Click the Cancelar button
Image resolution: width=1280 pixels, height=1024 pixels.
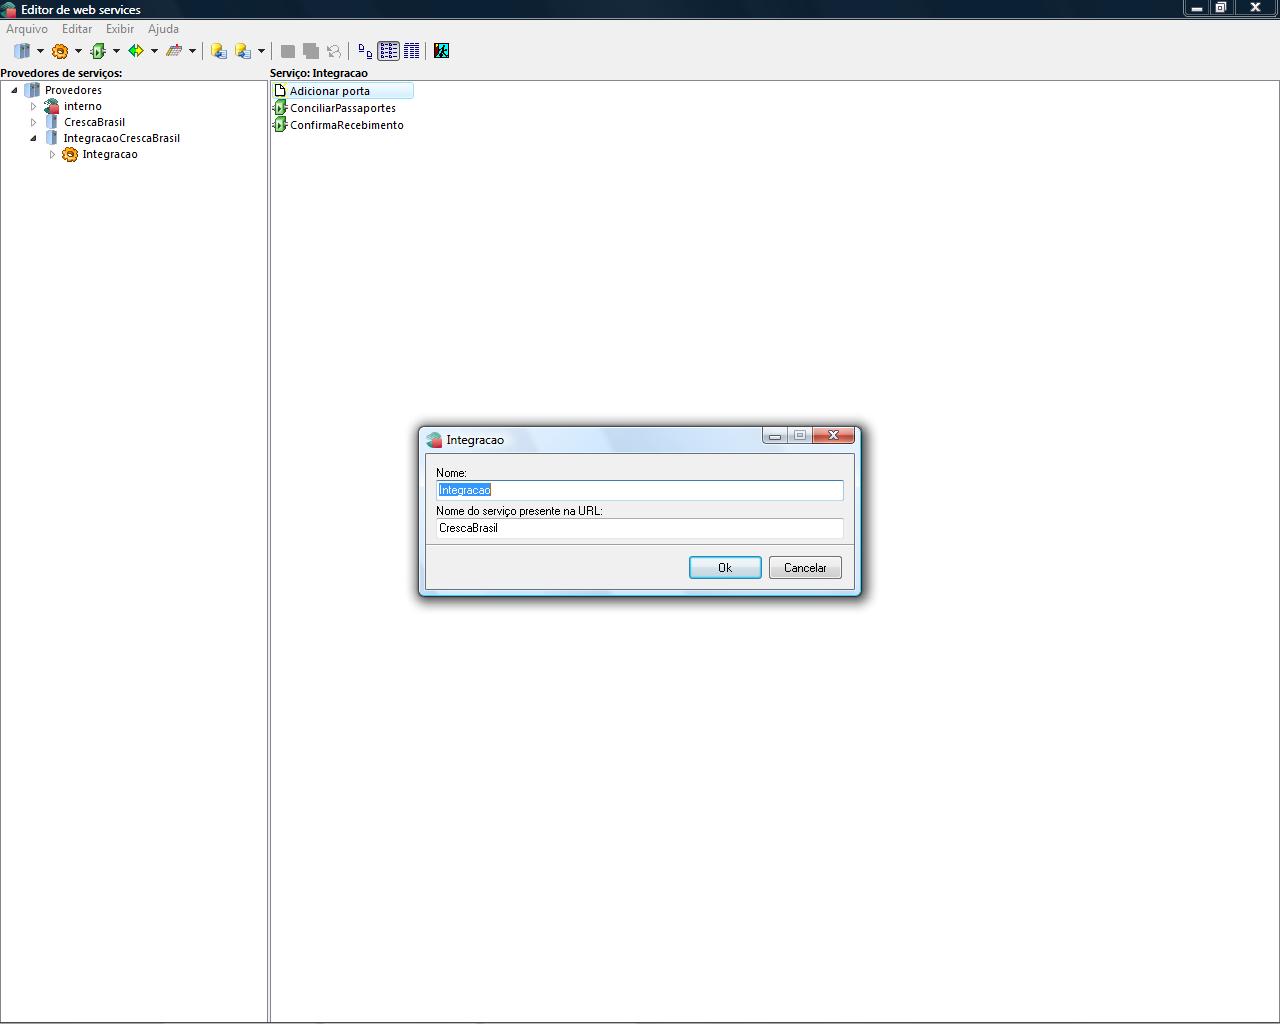805,568
